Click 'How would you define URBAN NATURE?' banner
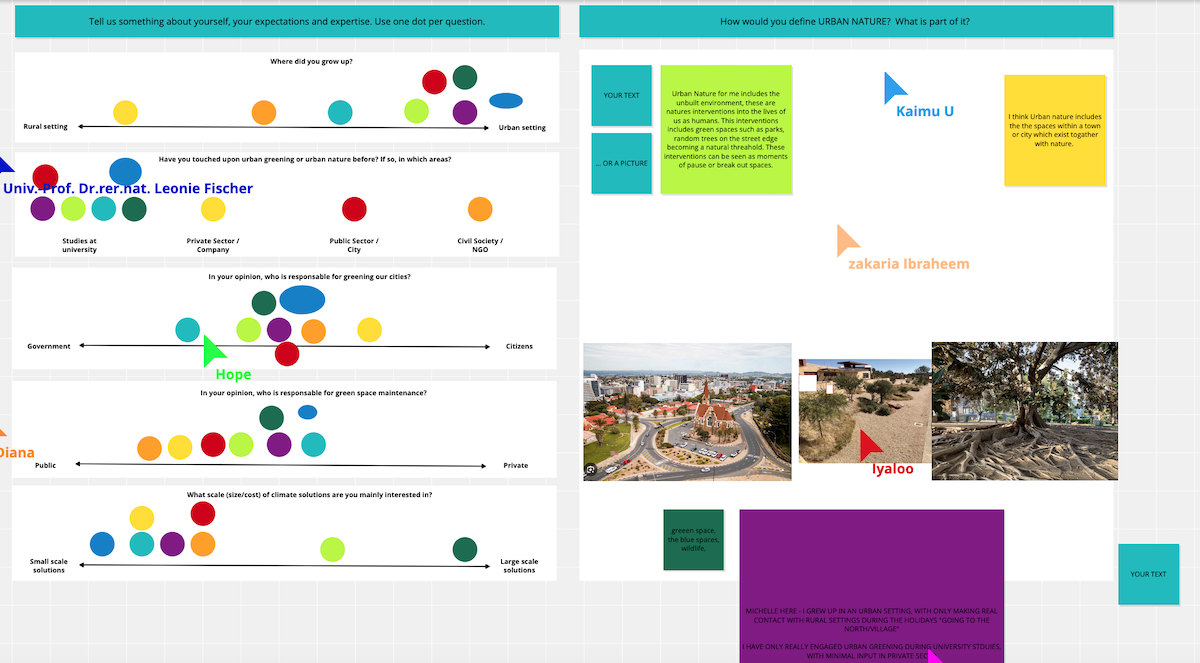This screenshot has height=663, width=1200. point(846,22)
